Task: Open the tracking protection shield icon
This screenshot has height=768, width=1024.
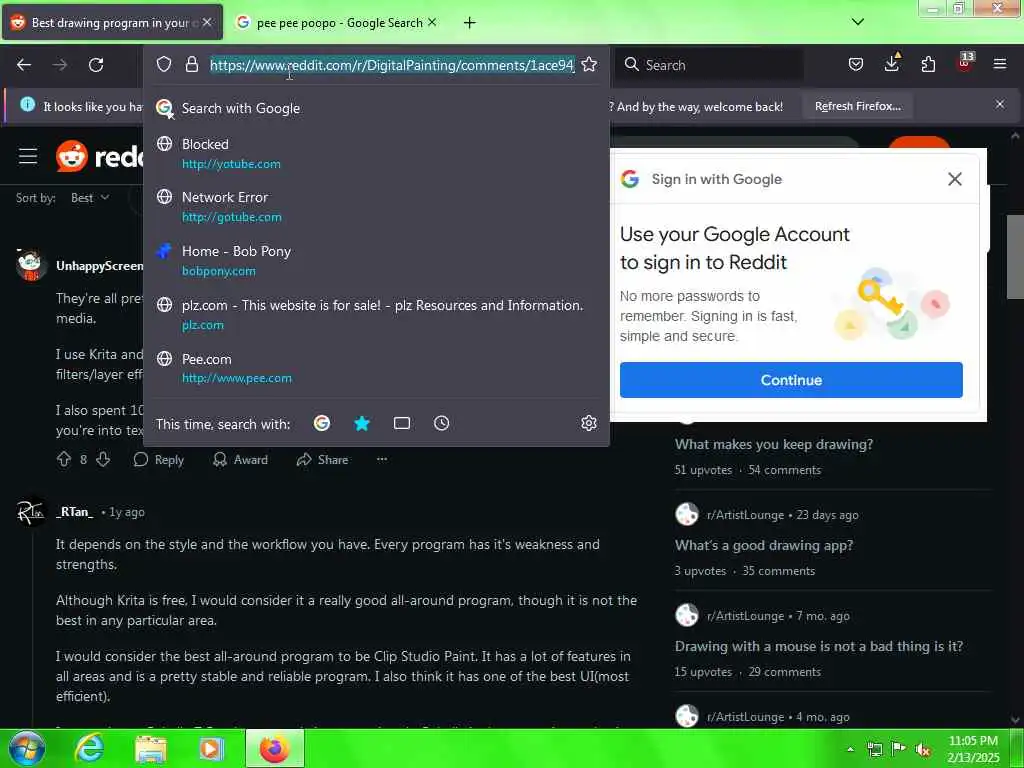Action: [x=164, y=64]
